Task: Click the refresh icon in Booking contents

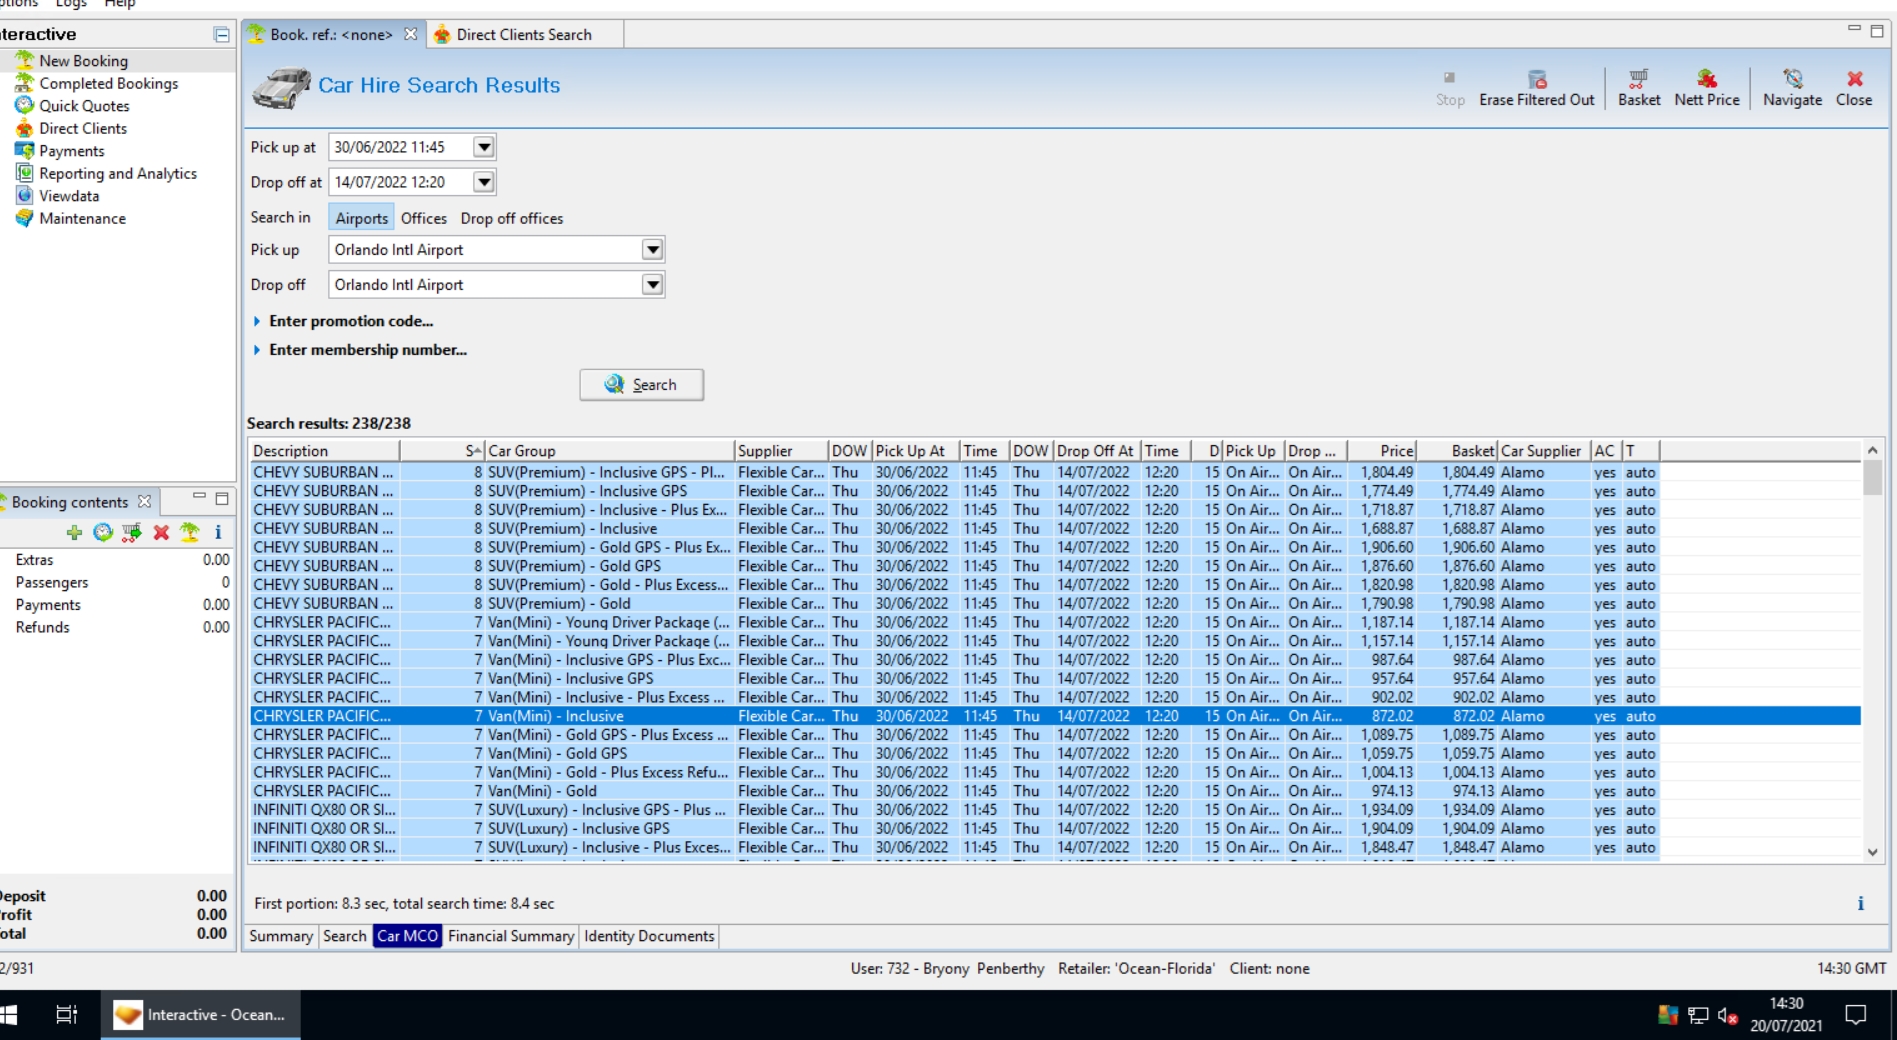Action: 103,533
